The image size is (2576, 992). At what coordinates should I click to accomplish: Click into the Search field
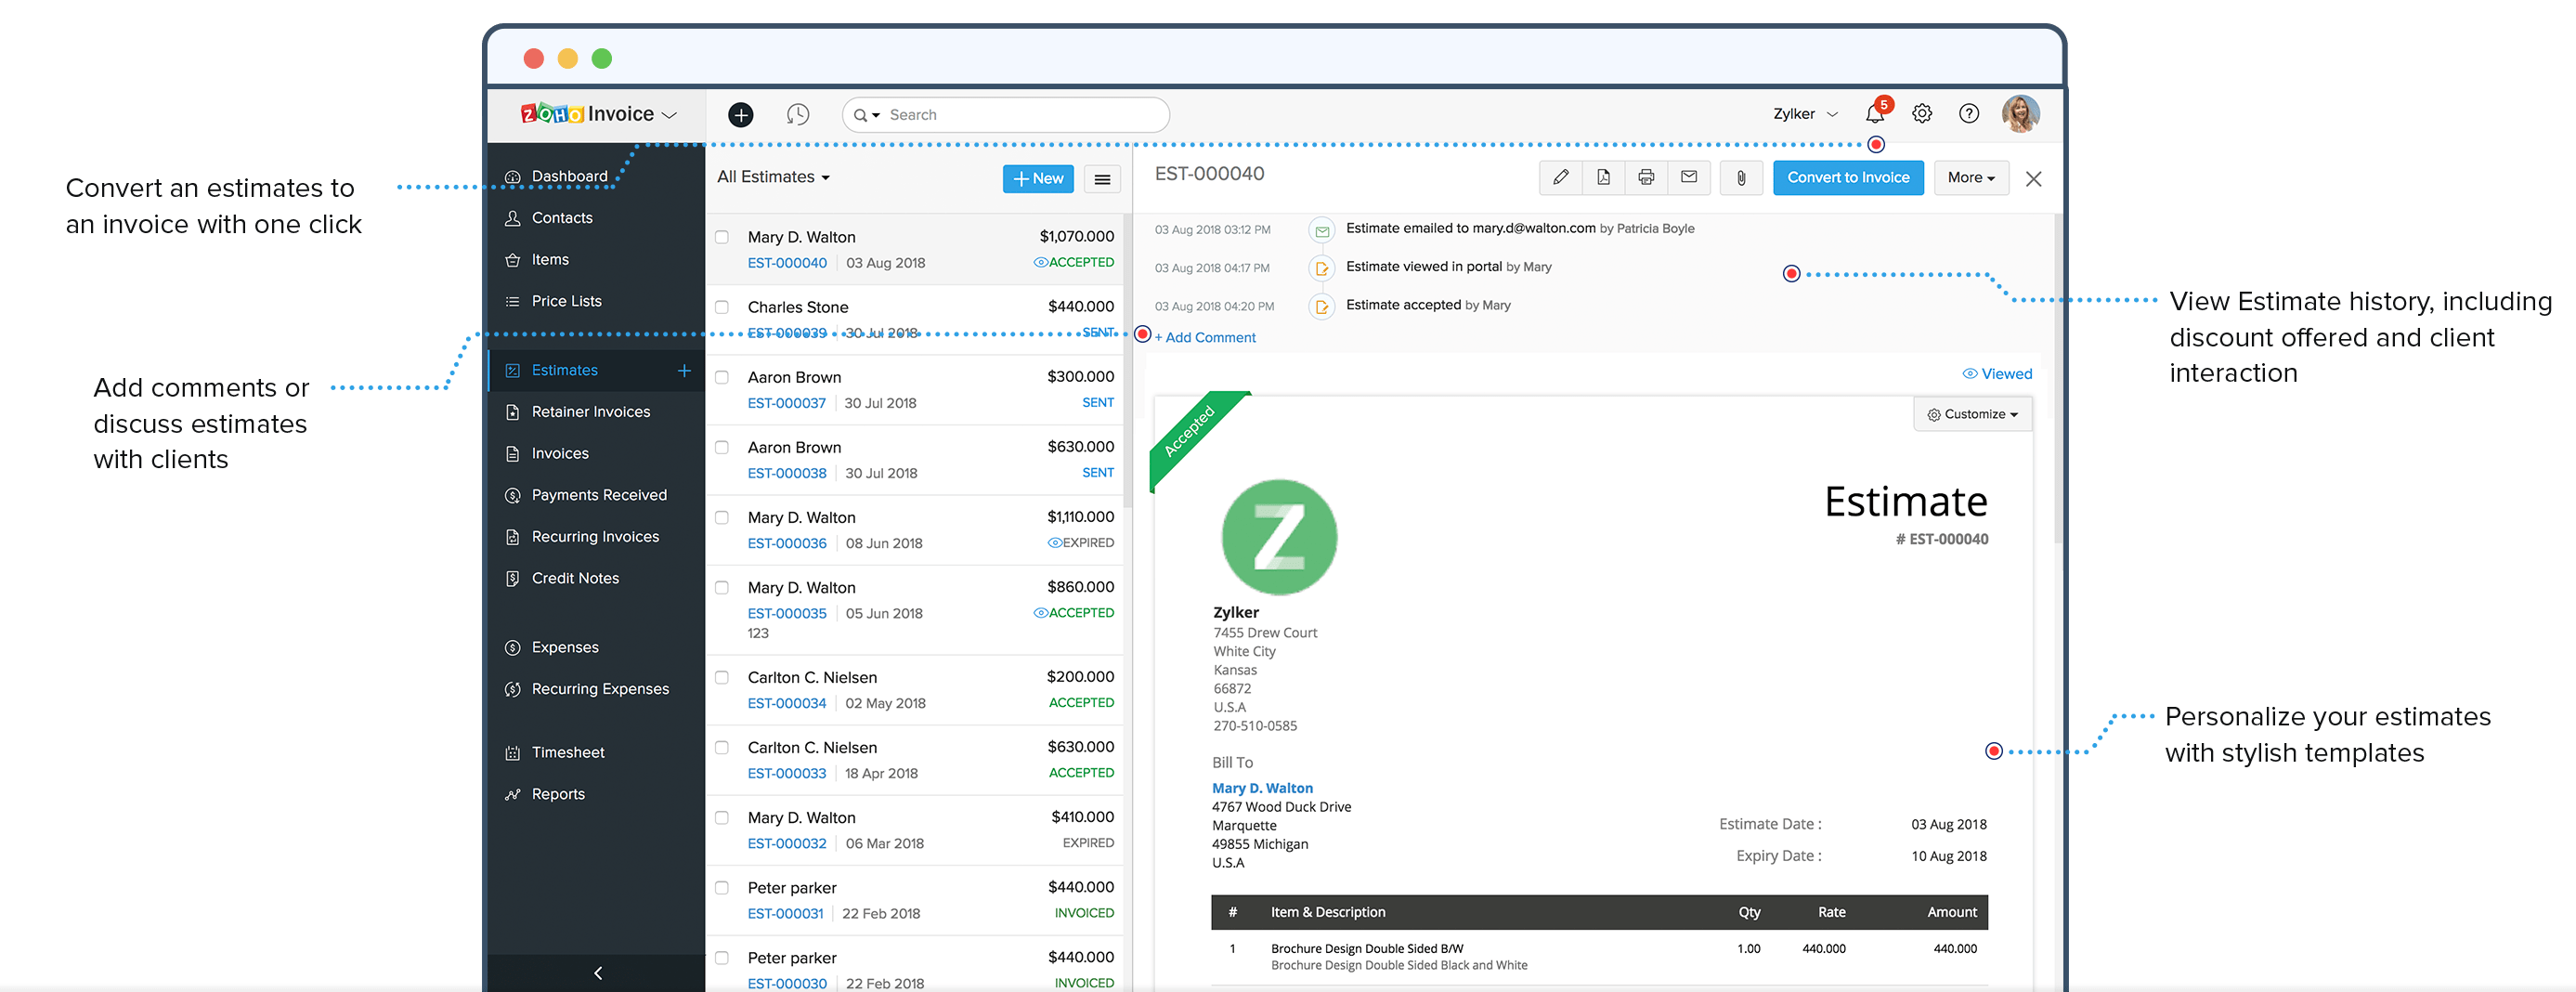click(1006, 115)
